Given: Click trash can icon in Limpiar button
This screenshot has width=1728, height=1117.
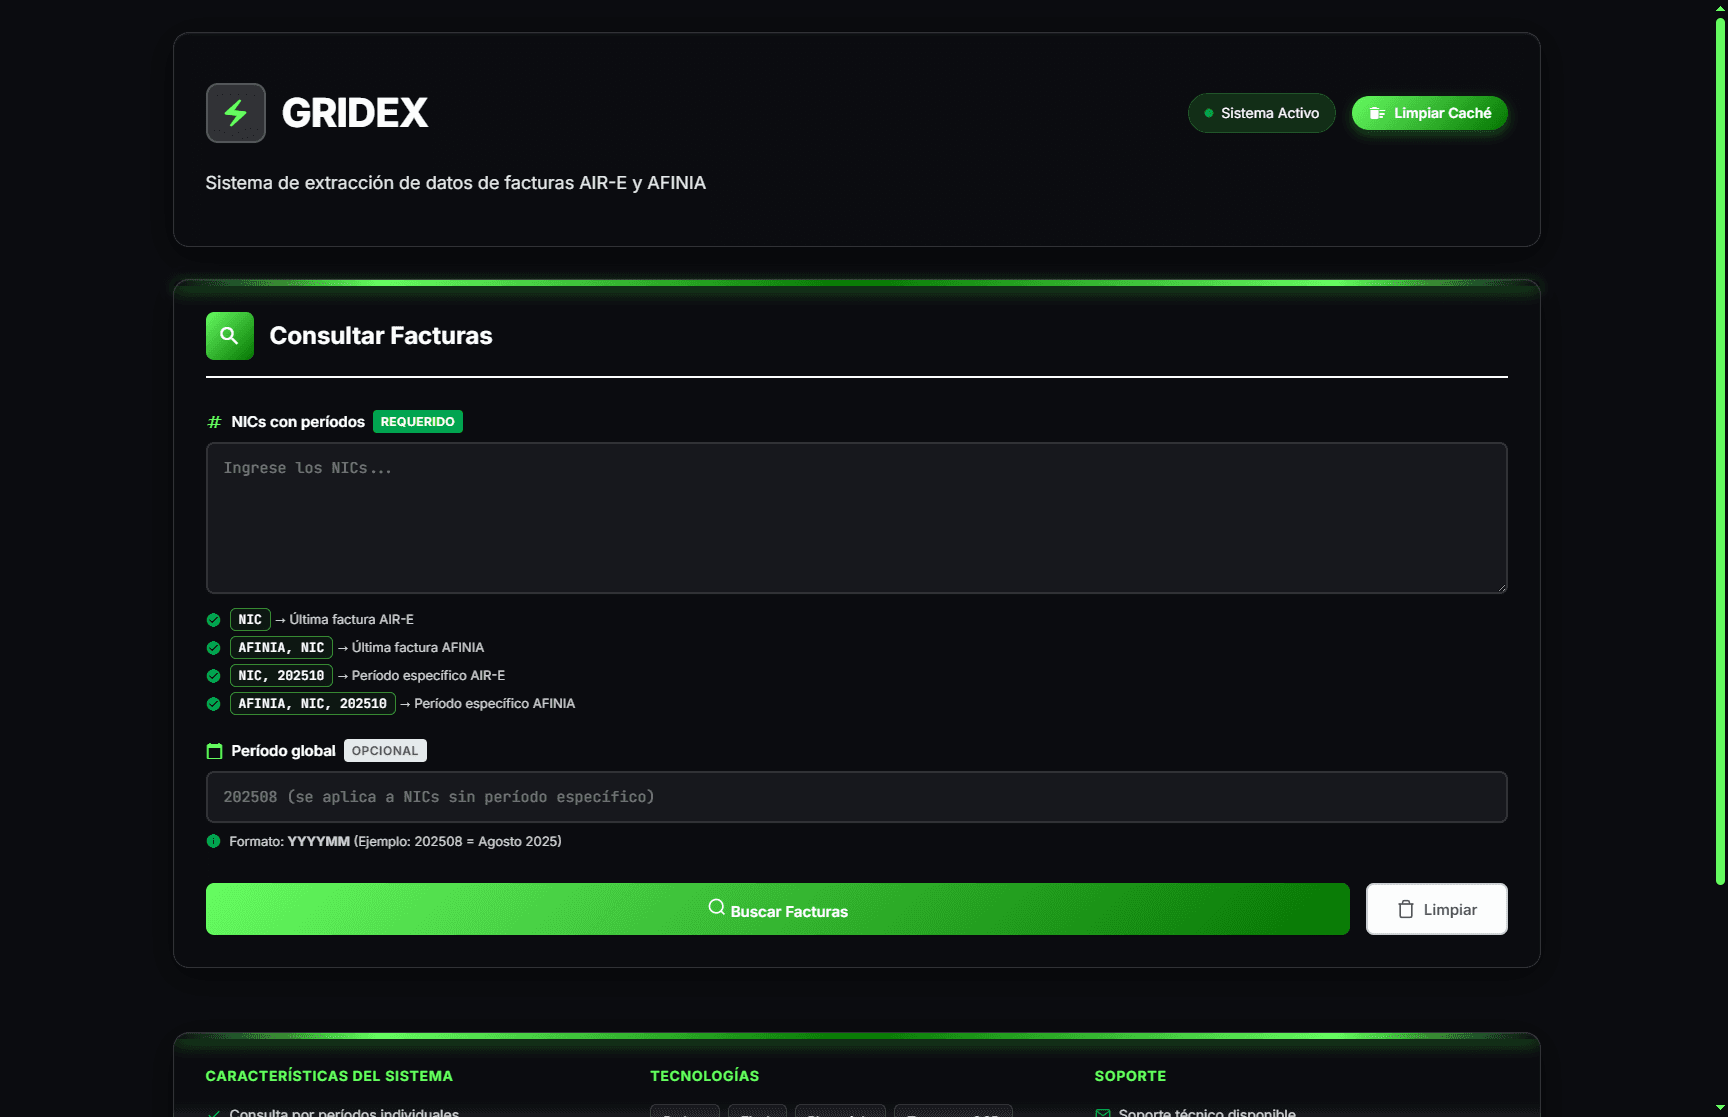Looking at the screenshot, I should pyautogui.click(x=1405, y=909).
